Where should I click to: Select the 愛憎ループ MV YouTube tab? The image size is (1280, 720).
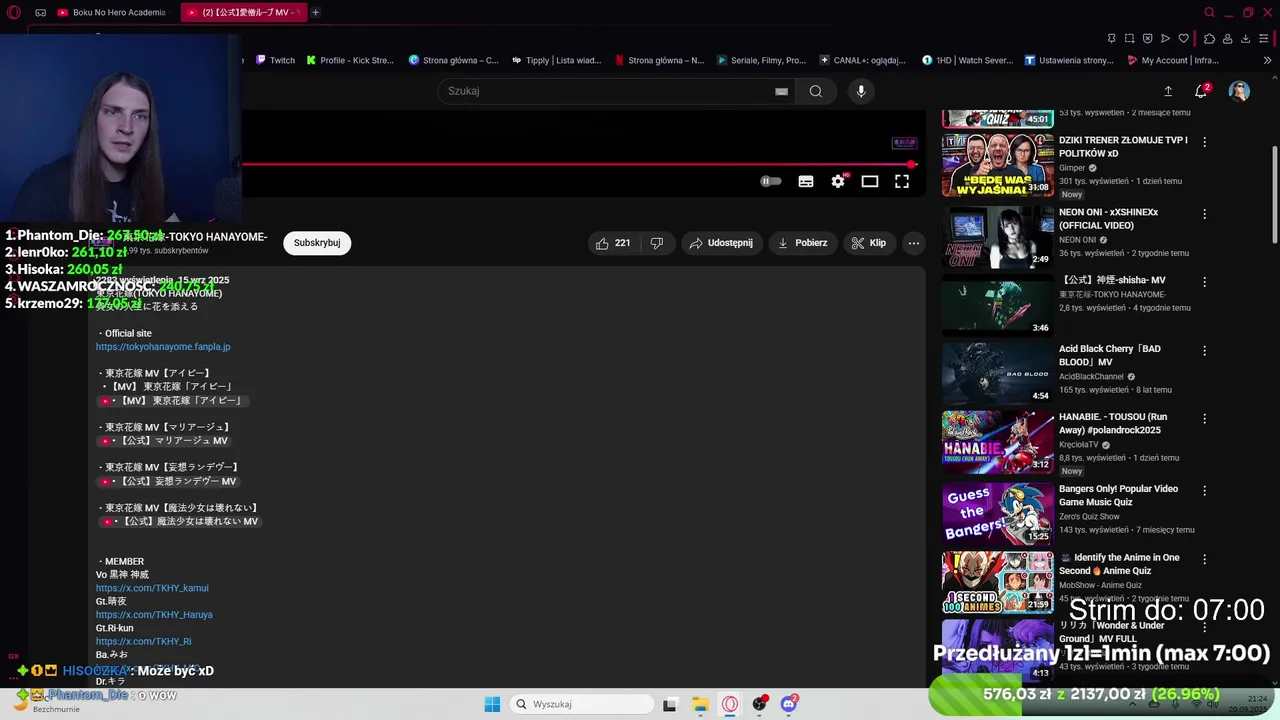click(243, 13)
